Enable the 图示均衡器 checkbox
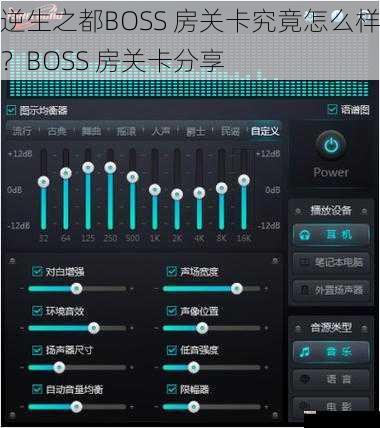380x428 pixels. [11, 110]
